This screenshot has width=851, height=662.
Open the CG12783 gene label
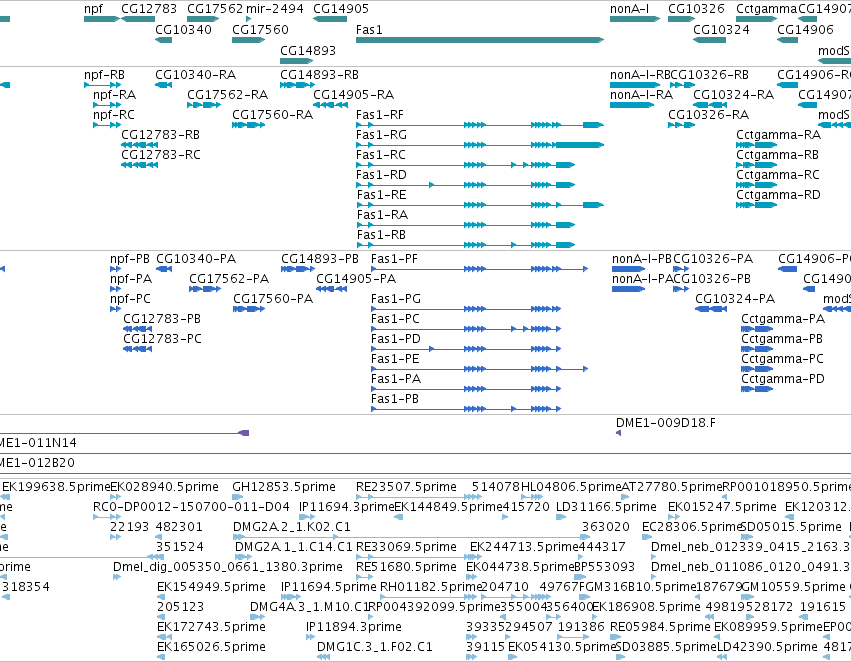(x=149, y=9)
